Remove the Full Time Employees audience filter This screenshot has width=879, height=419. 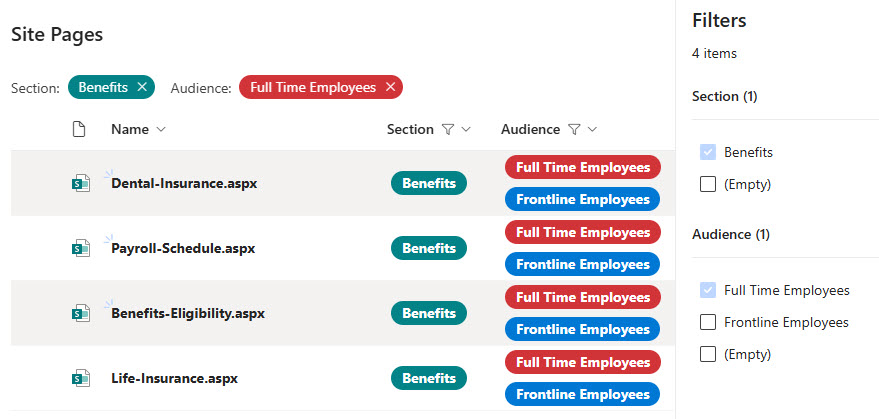391,88
